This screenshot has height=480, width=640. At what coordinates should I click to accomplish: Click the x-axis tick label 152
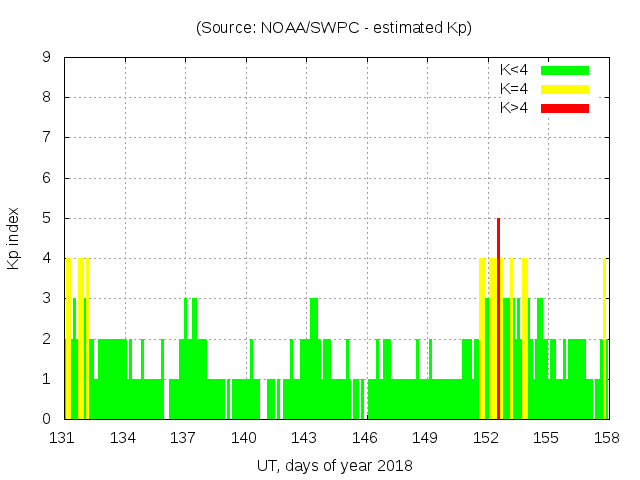pyautogui.click(x=486, y=438)
